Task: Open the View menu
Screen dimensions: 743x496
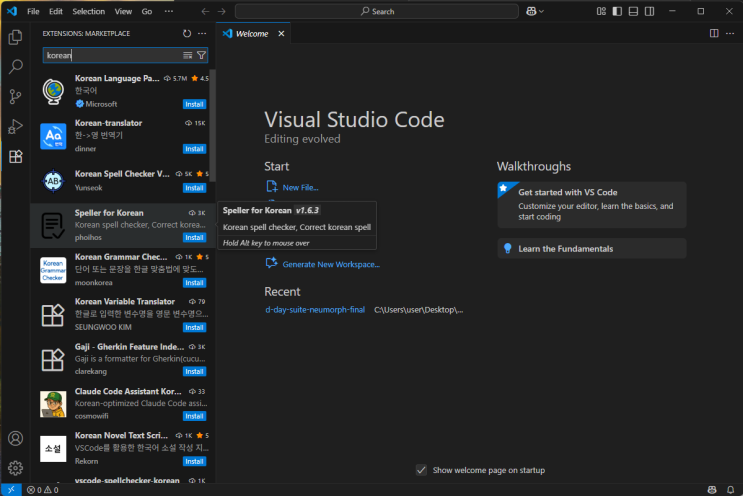Action: (123, 11)
